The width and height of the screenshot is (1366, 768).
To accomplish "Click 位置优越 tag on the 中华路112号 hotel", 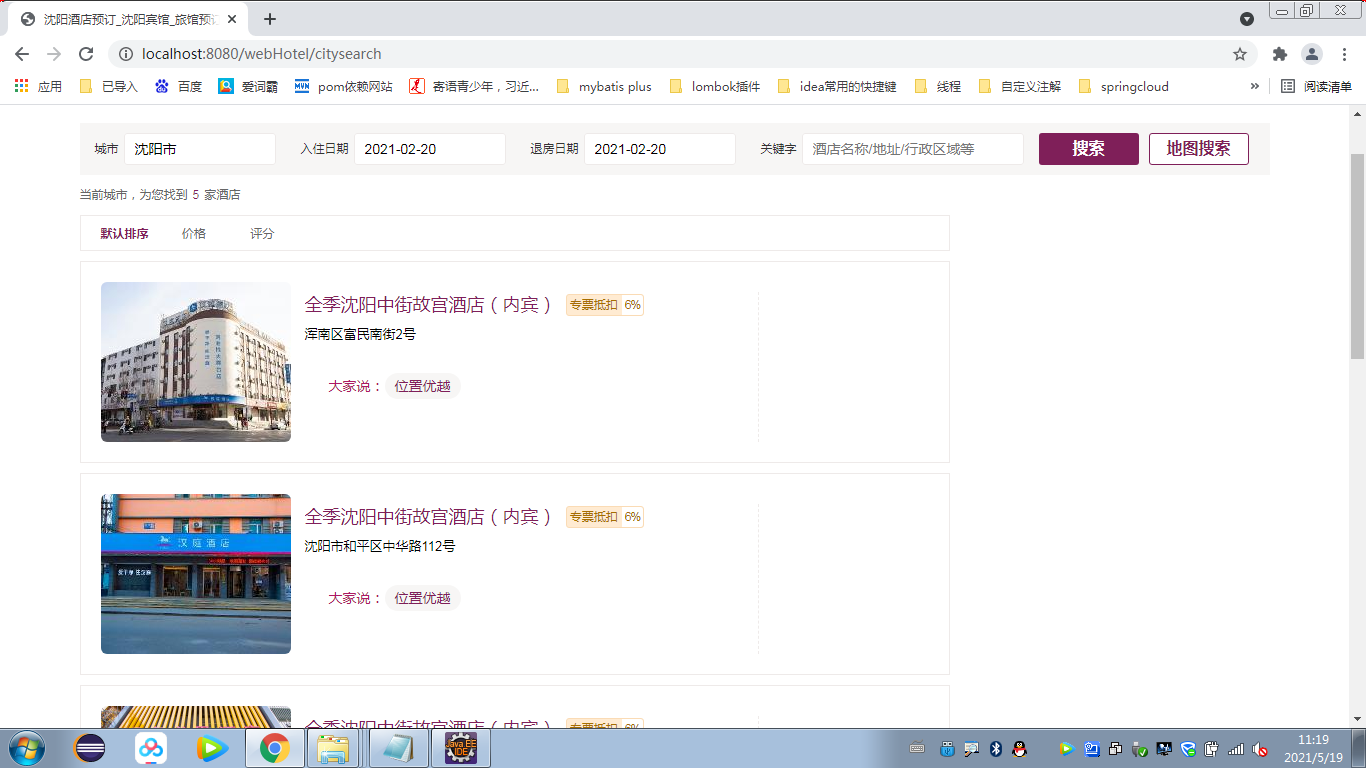I will pyautogui.click(x=423, y=598).
